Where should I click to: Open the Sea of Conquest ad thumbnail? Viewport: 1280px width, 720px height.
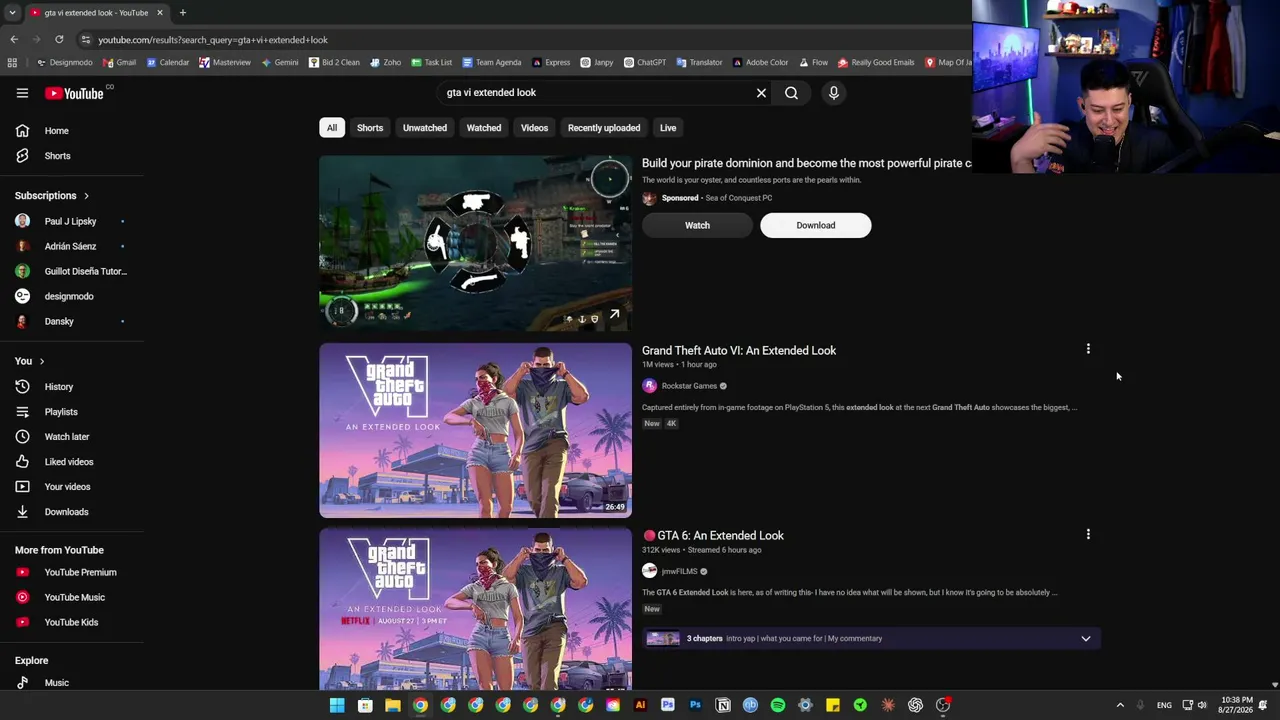pos(476,243)
